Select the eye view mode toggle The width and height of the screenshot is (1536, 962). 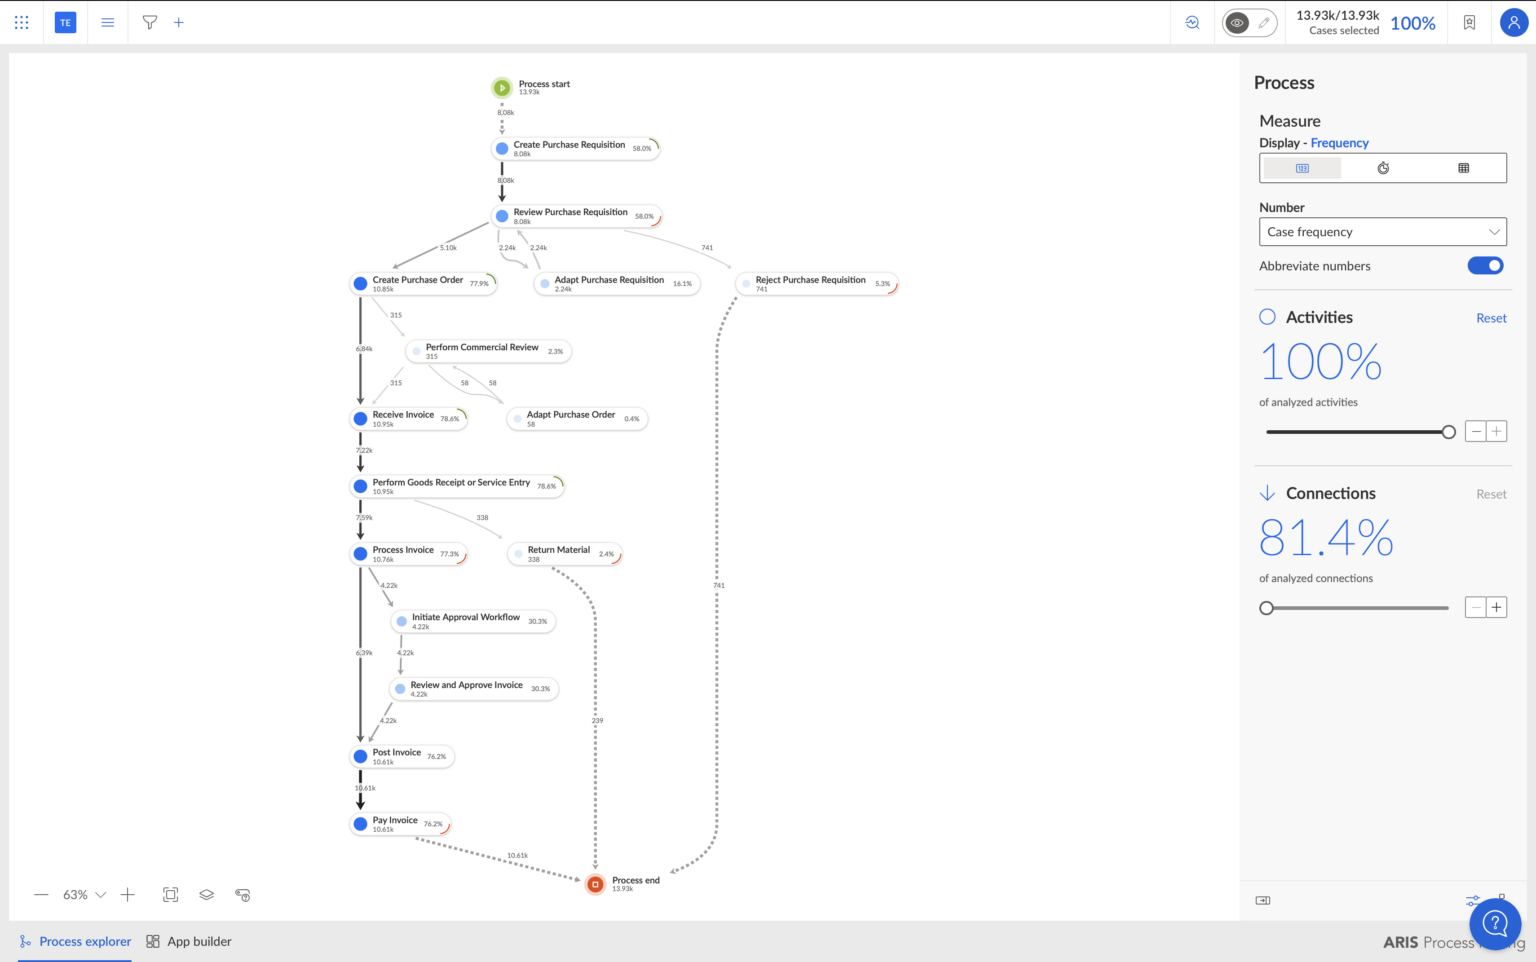(x=1236, y=22)
